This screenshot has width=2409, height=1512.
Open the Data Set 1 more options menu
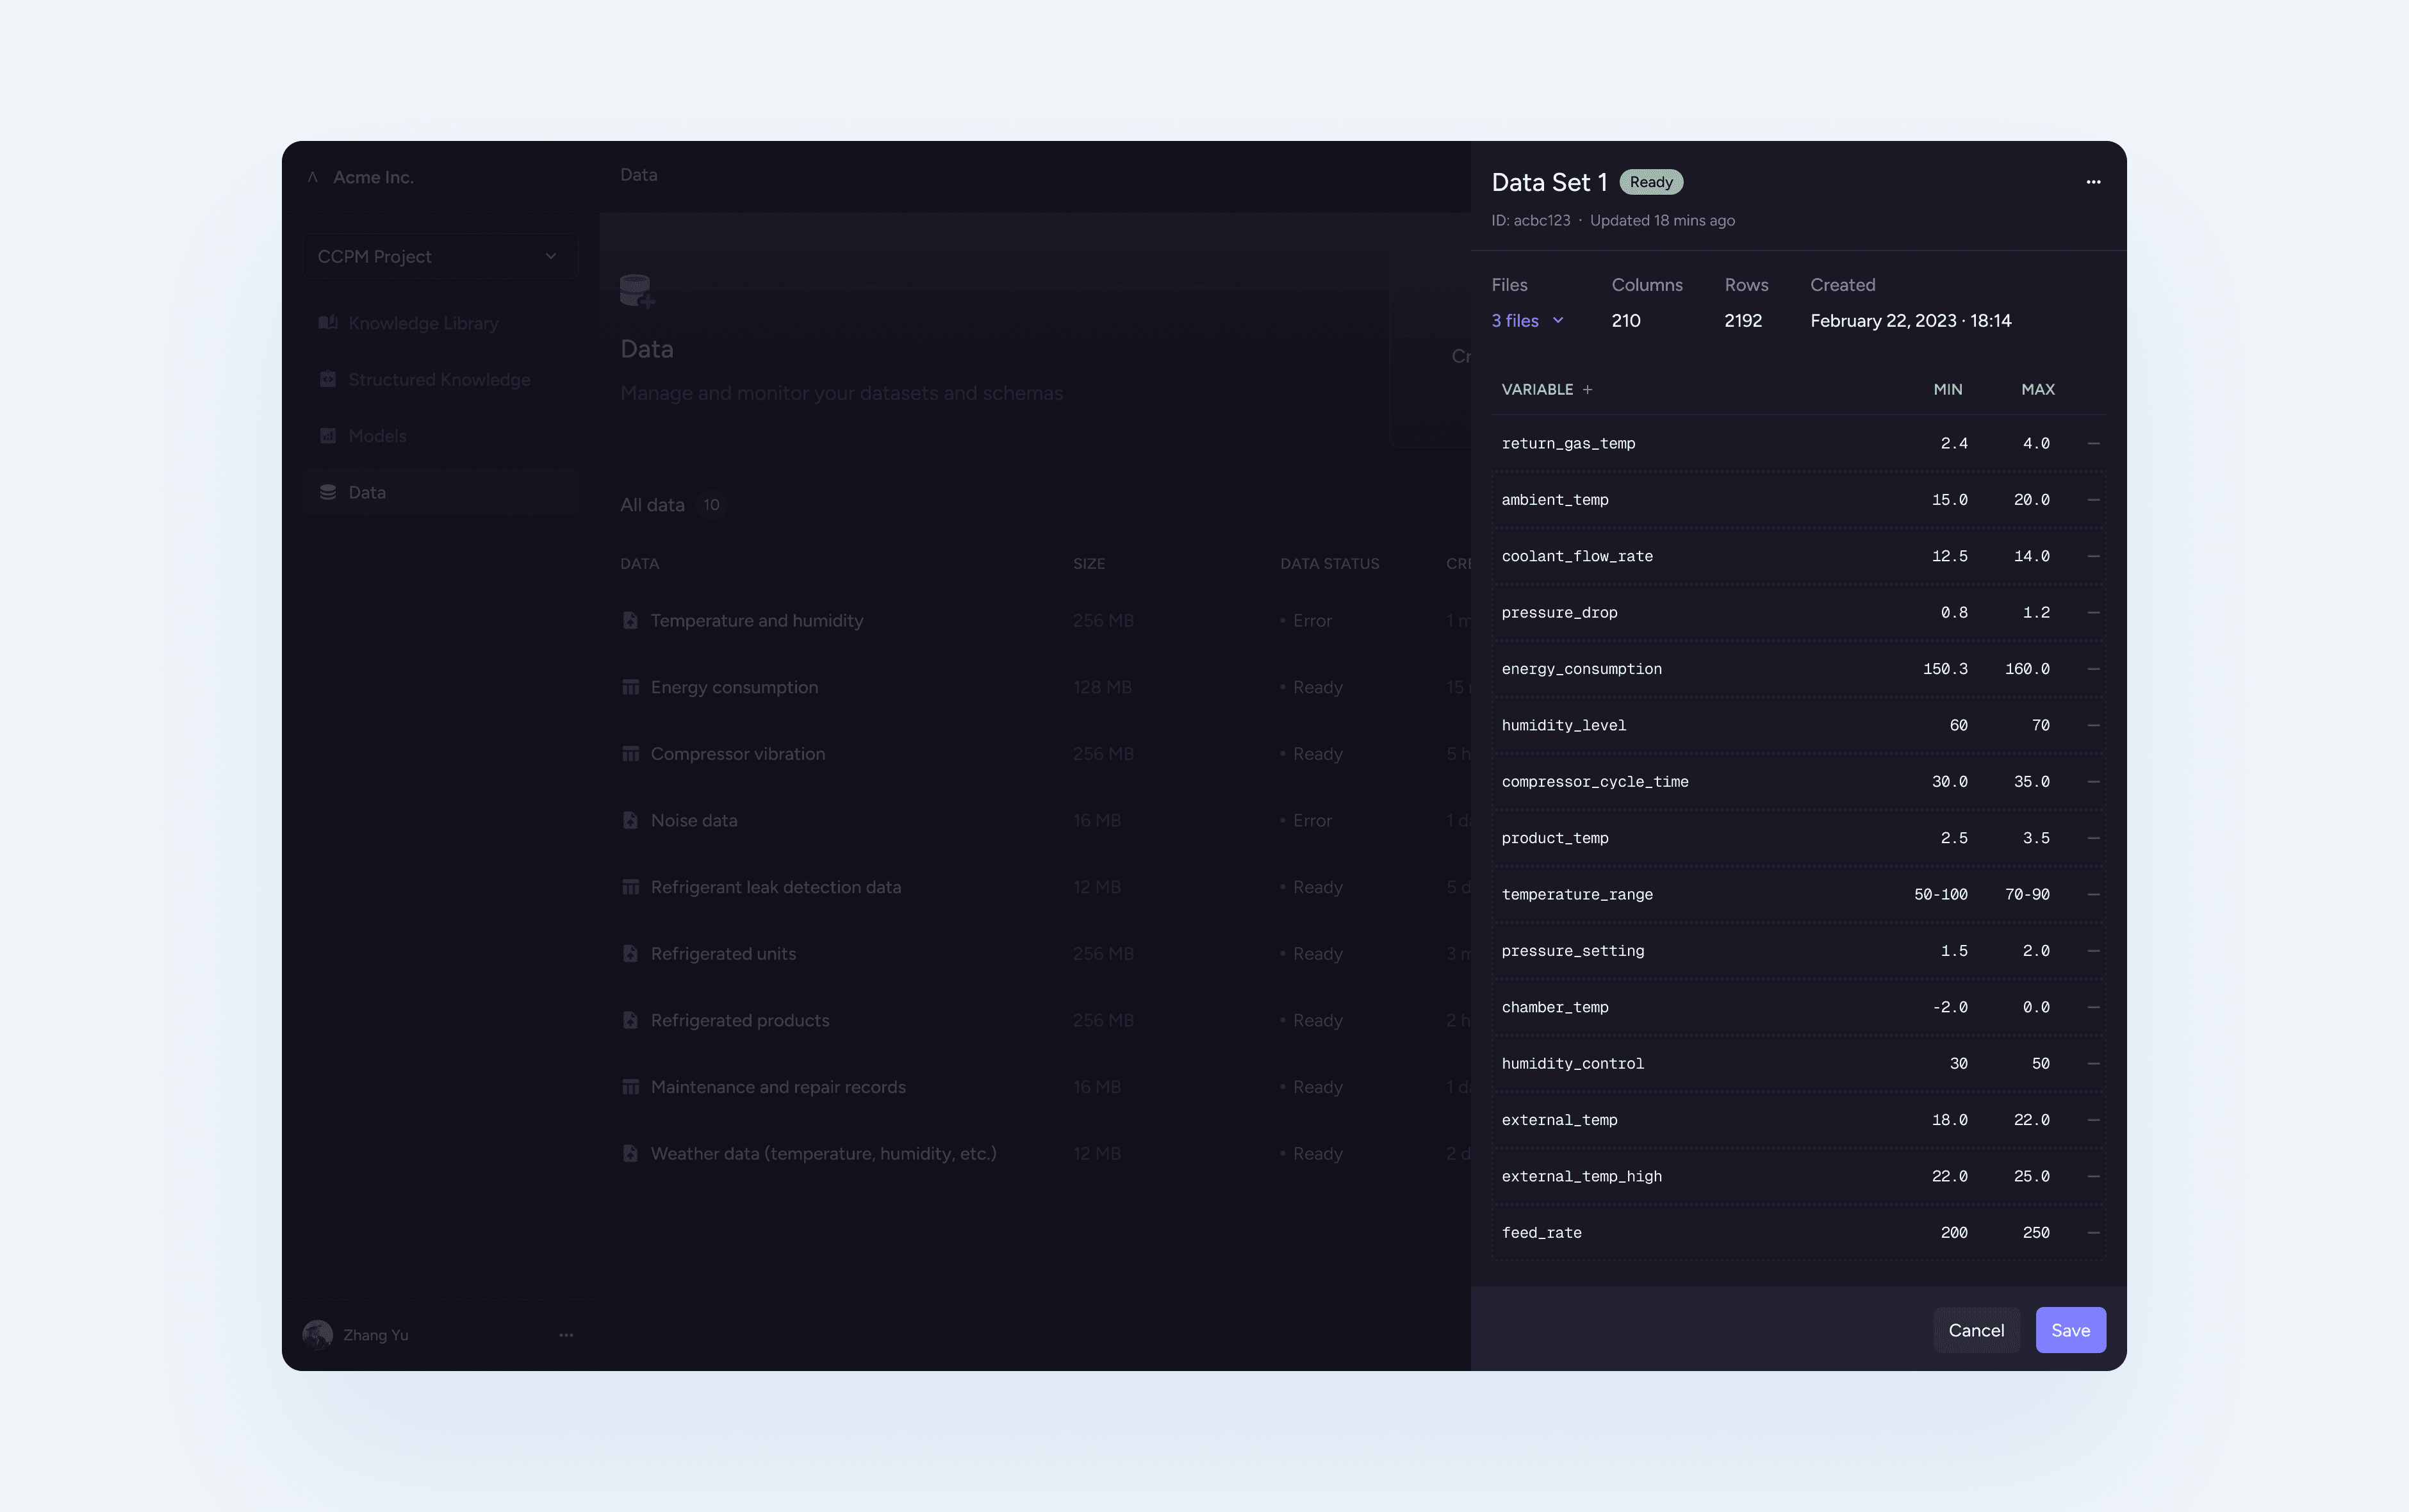(2093, 182)
